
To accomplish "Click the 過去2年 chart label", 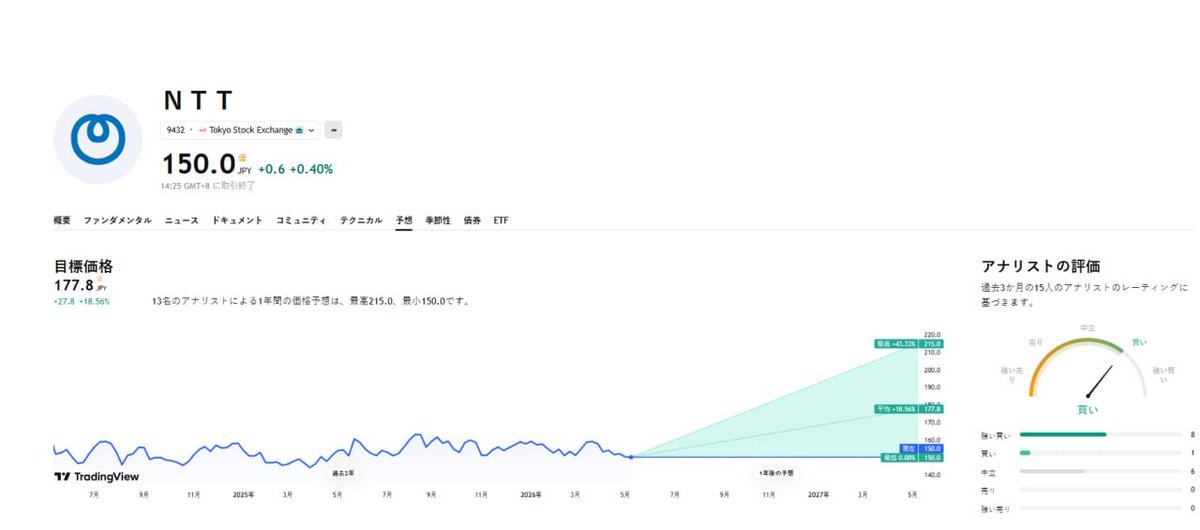I will coord(343,472).
